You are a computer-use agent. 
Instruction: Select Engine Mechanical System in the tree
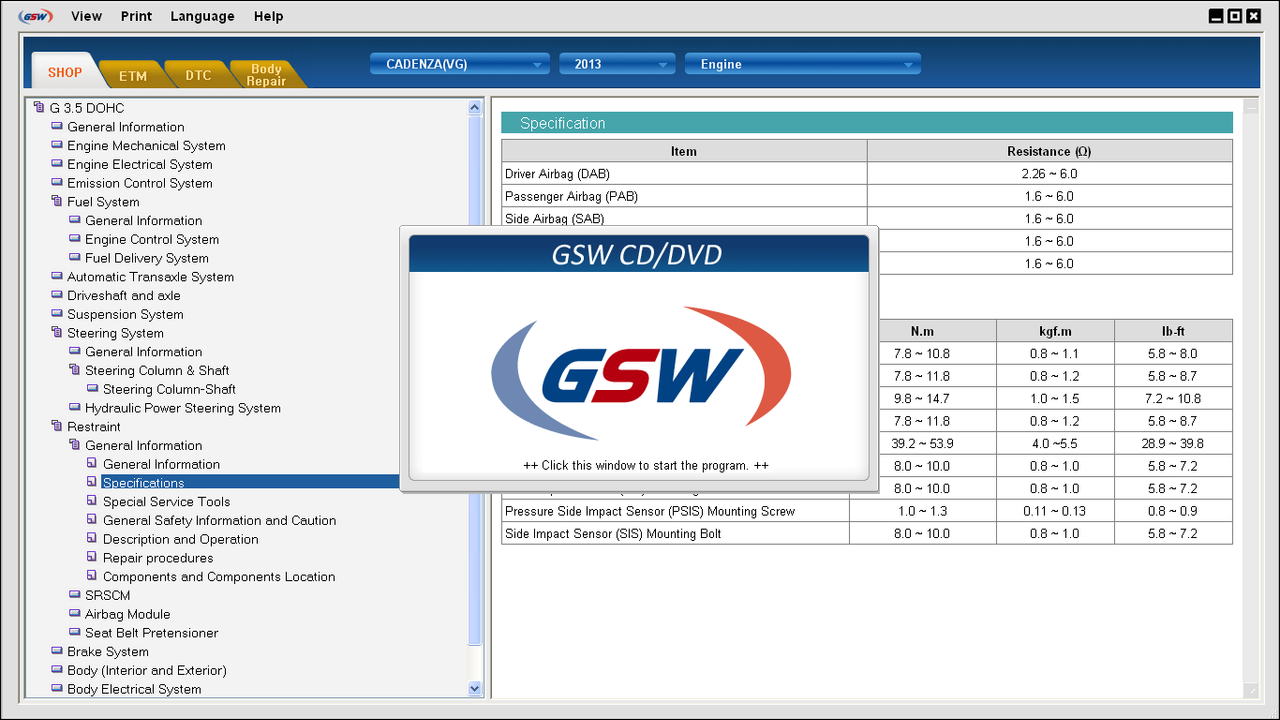pyautogui.click(x=146, y=146)
